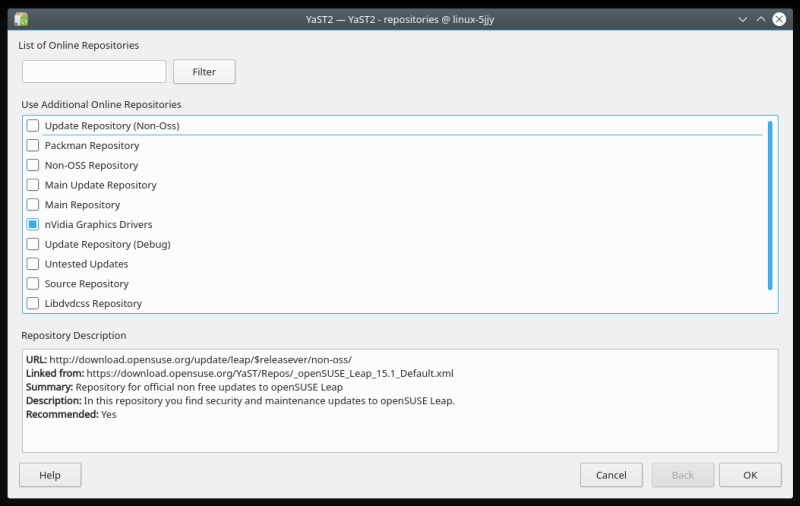This screenshot has height=506, width=800.
Task: Select the Untested Updates row label
Action: pos(86,264)
